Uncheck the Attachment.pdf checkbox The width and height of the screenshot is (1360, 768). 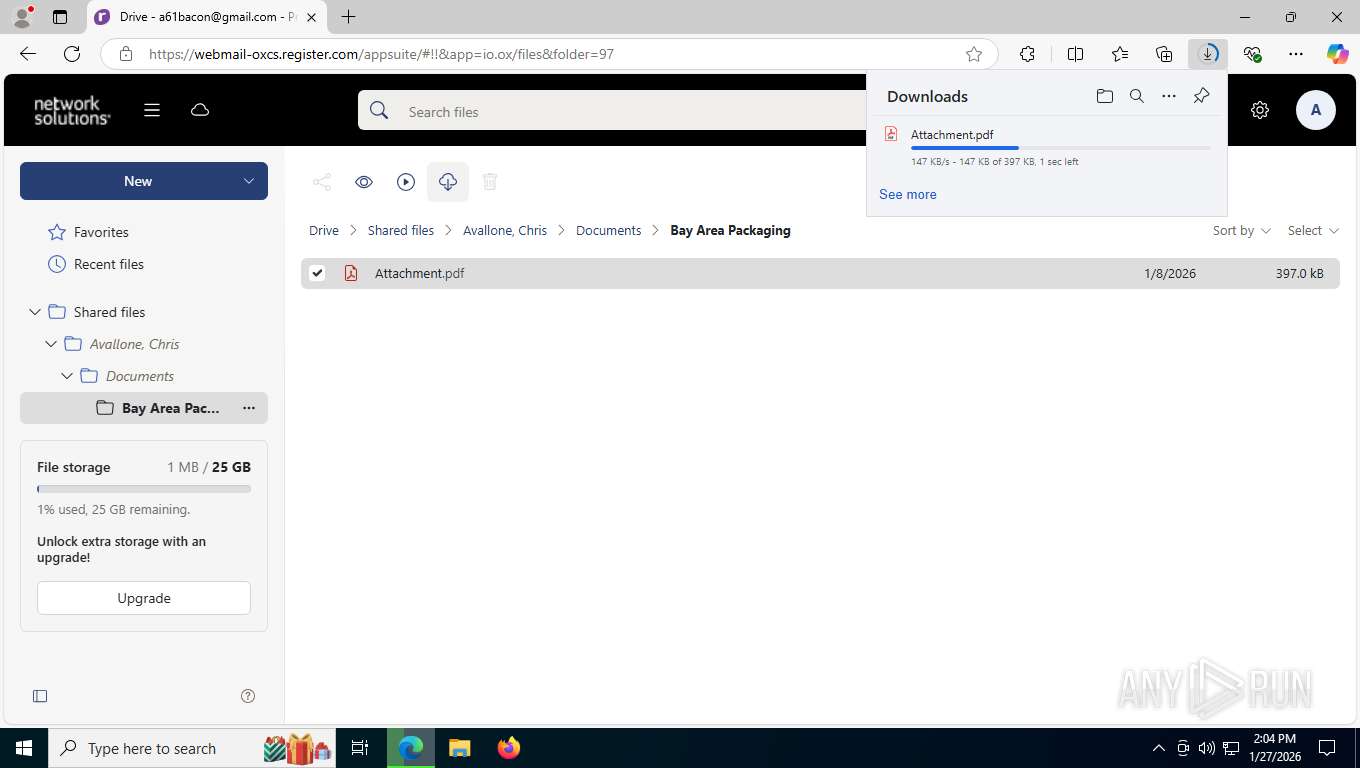(x=317, y=273)
